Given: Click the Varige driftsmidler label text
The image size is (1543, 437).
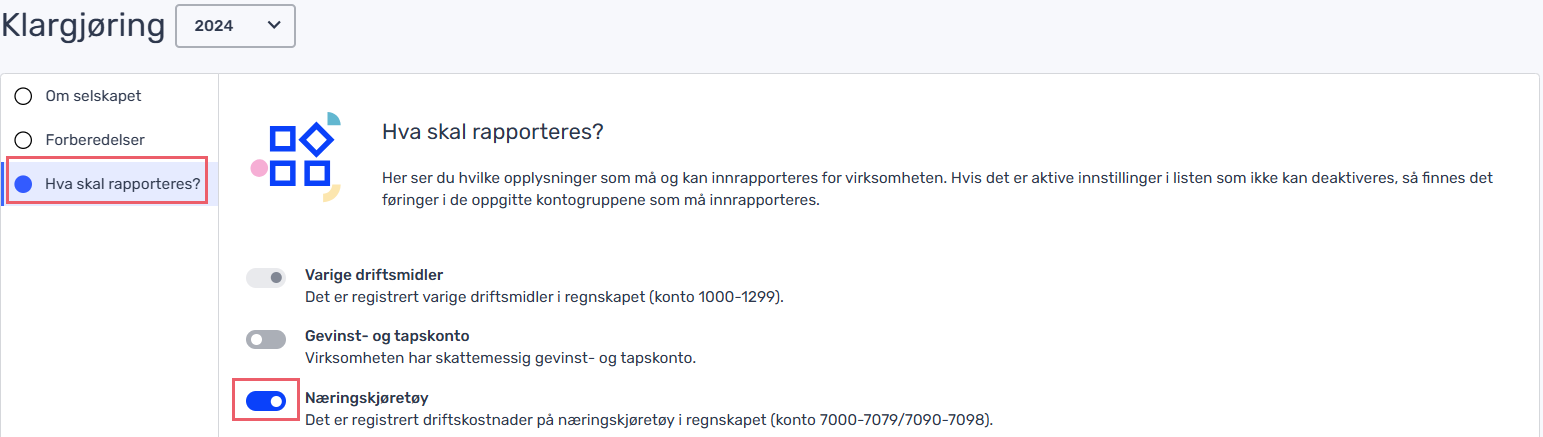Looking at the screenshot, I should pyautogui.click(x=374, y=274).
